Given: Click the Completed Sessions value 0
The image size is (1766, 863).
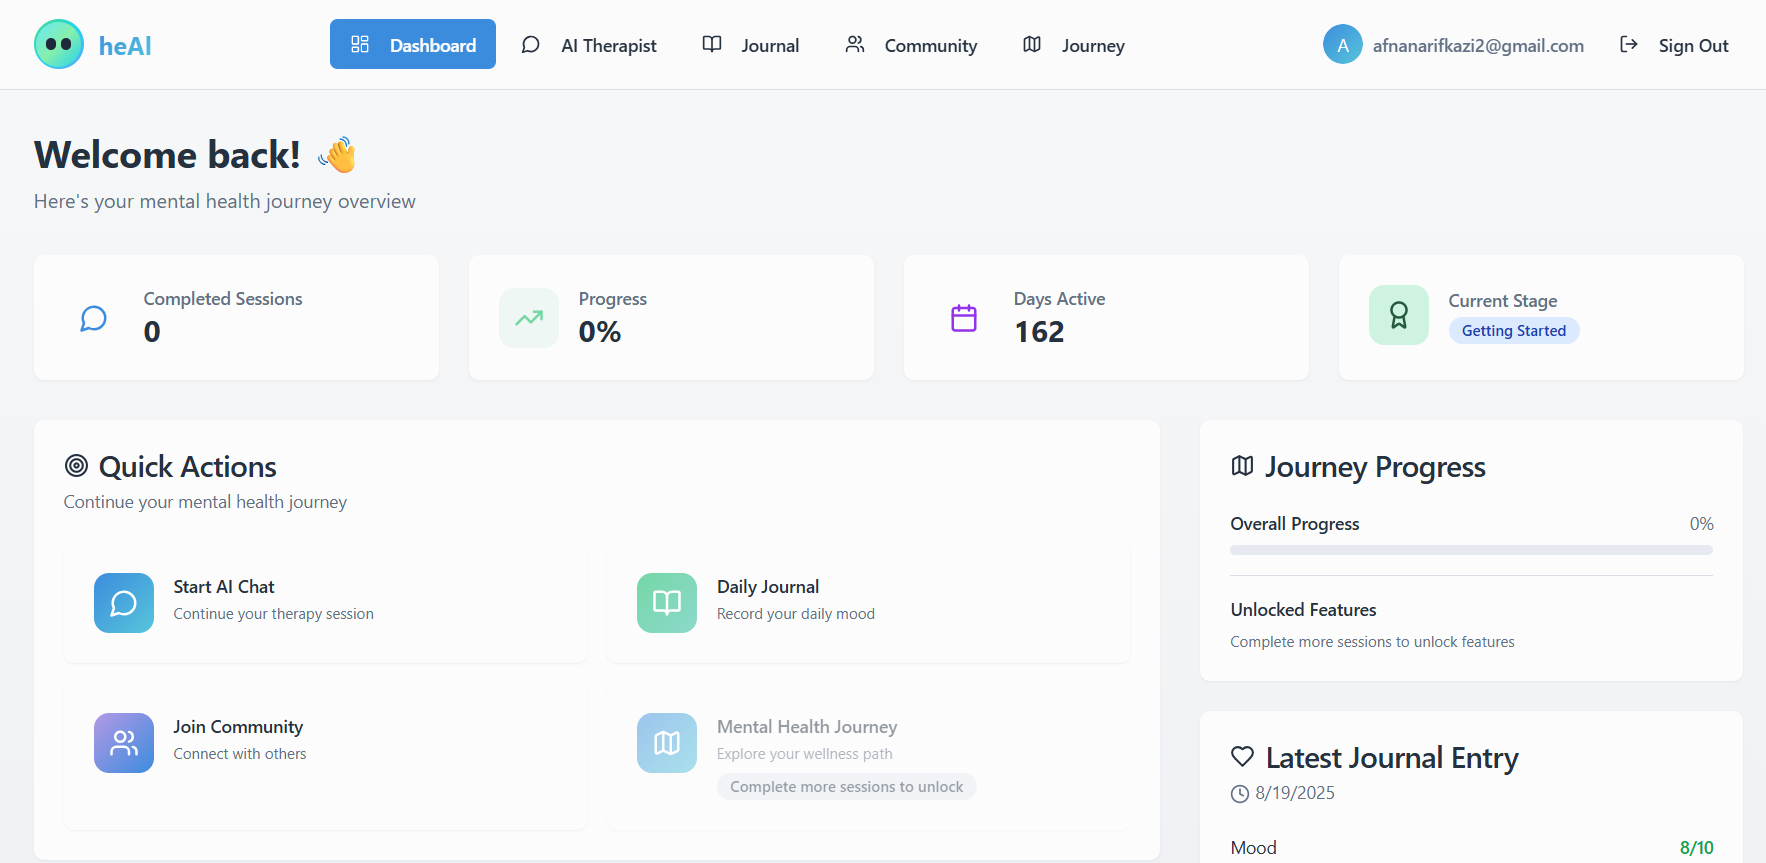Looking at the screenshot, I should point(152,332).
